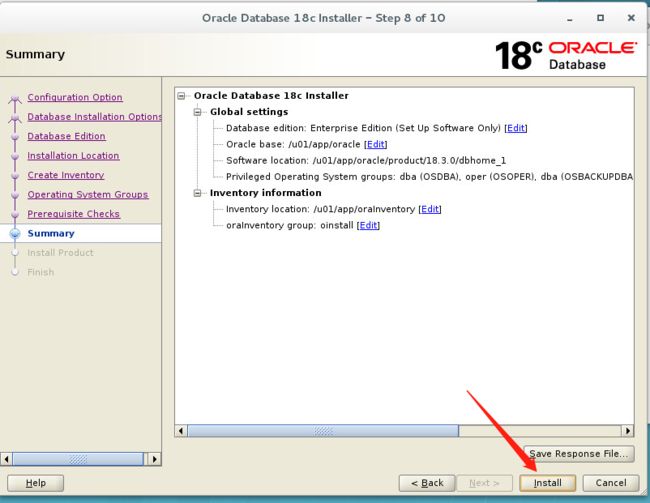Return to Operating System Groups step
This screenshot has width=650, height=503.
click(x=88, y=195)
